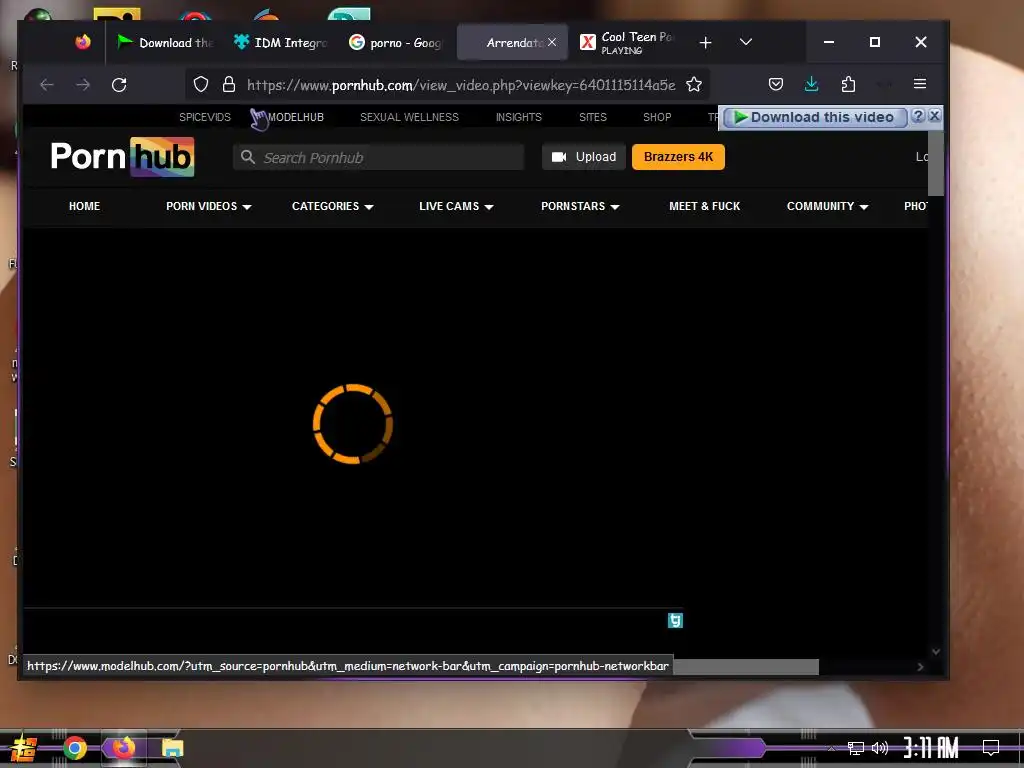Viewport: 1024px width, 768px height.
Task: Open File Explorer from the taskbar
Action: [172, 748]
